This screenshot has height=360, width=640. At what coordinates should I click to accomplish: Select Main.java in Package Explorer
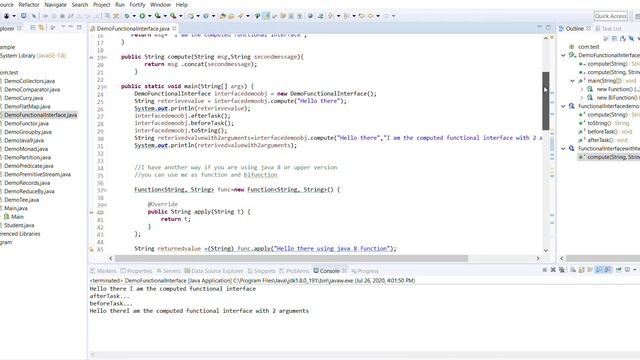16,208
